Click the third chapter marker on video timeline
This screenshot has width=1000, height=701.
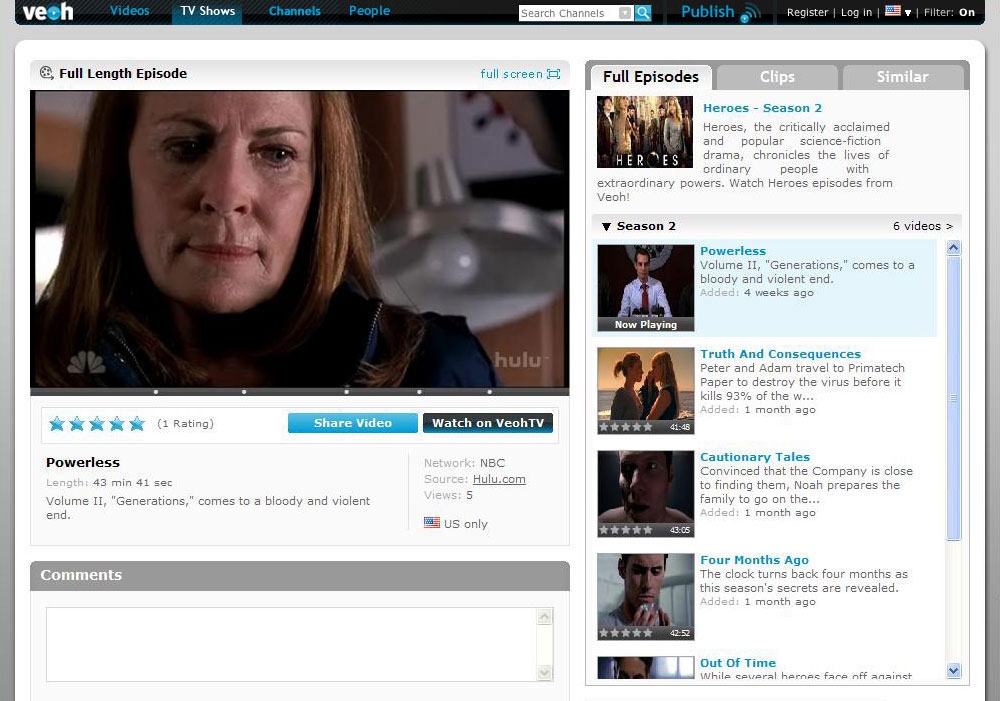tap(346, 392)
